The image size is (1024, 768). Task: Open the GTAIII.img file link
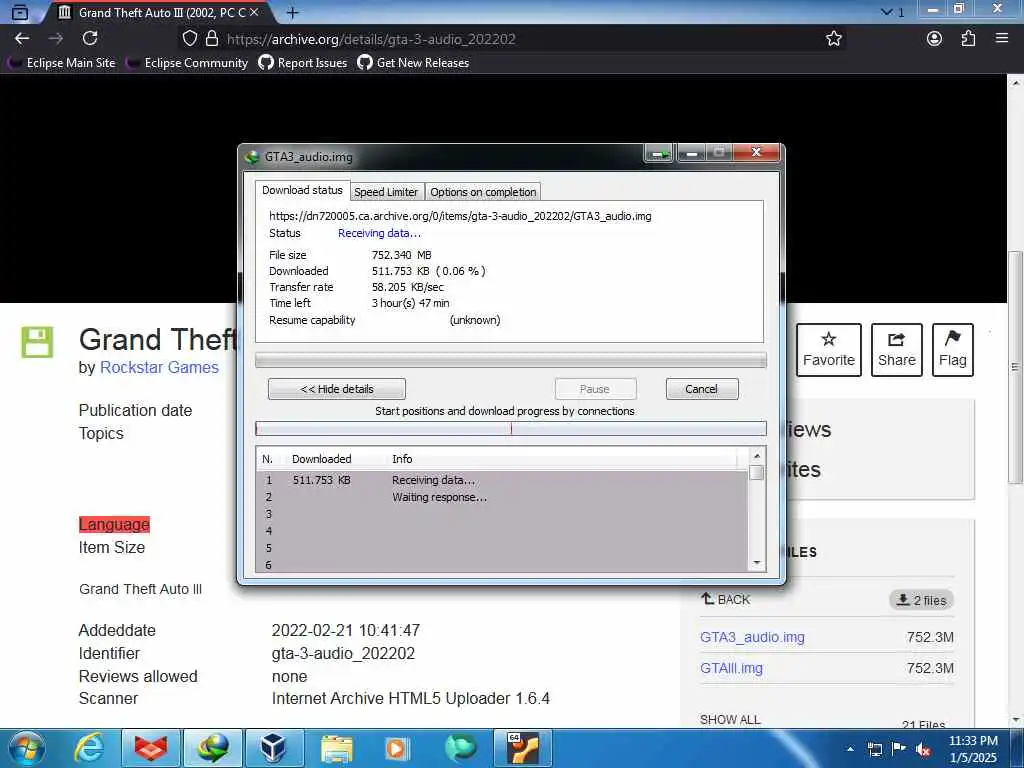[x=731, y=668]
